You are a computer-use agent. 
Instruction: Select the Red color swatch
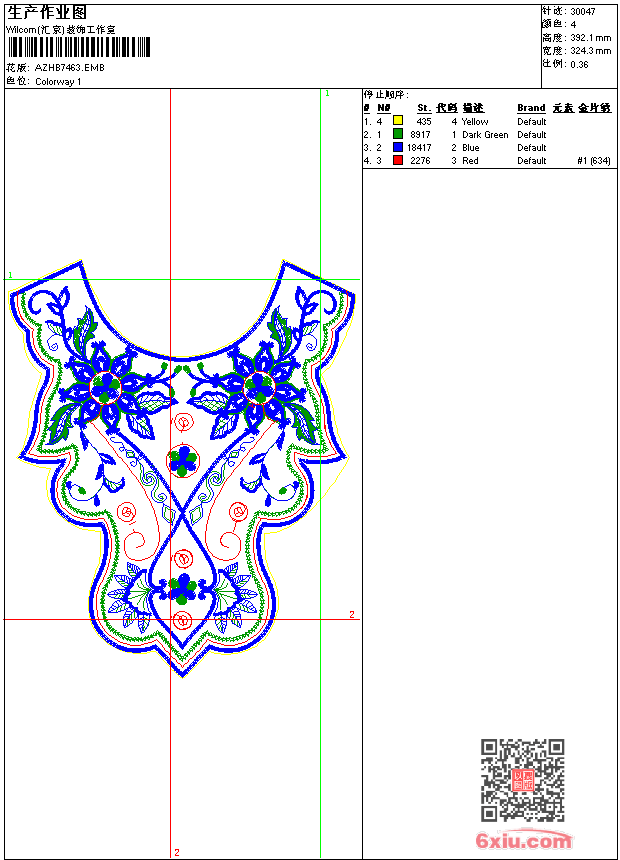point(398,160)
